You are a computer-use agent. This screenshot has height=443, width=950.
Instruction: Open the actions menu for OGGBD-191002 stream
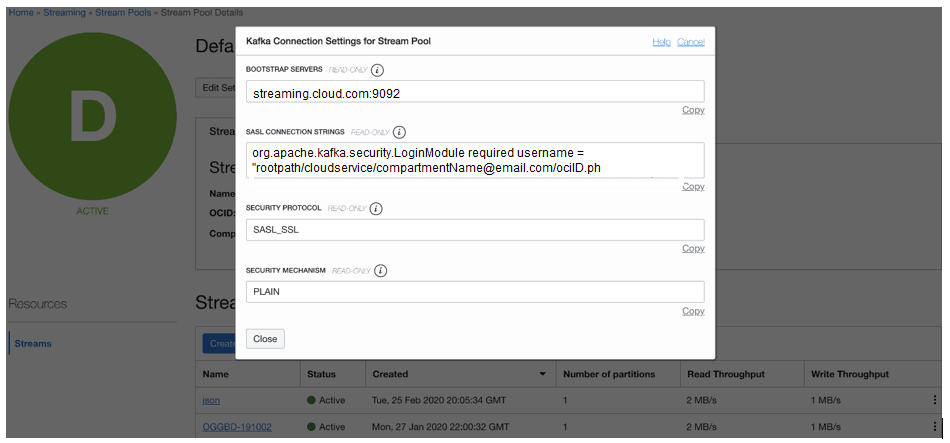(x=935, y=427)
